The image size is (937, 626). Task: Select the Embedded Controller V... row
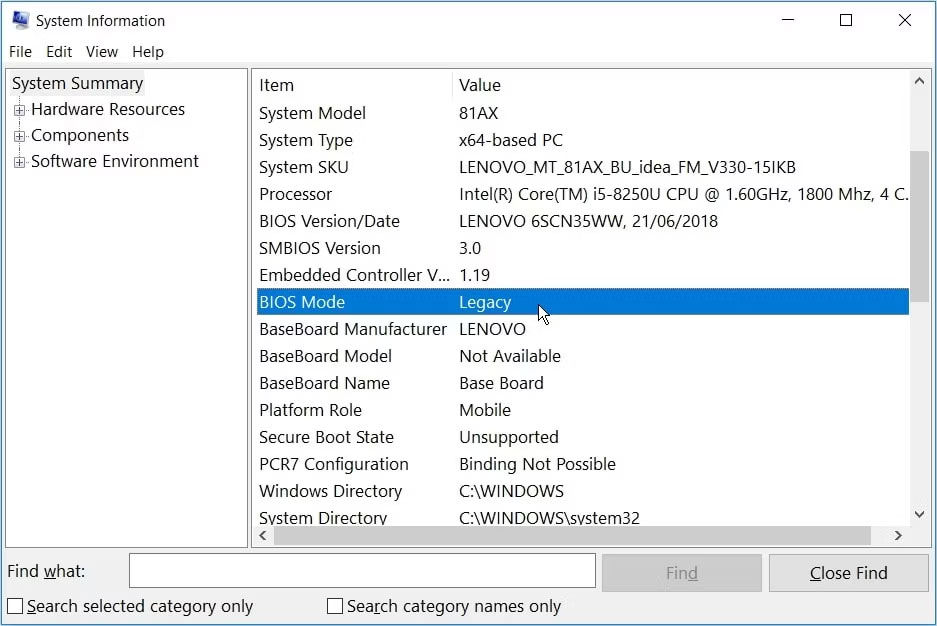click(x=583, y=275)
